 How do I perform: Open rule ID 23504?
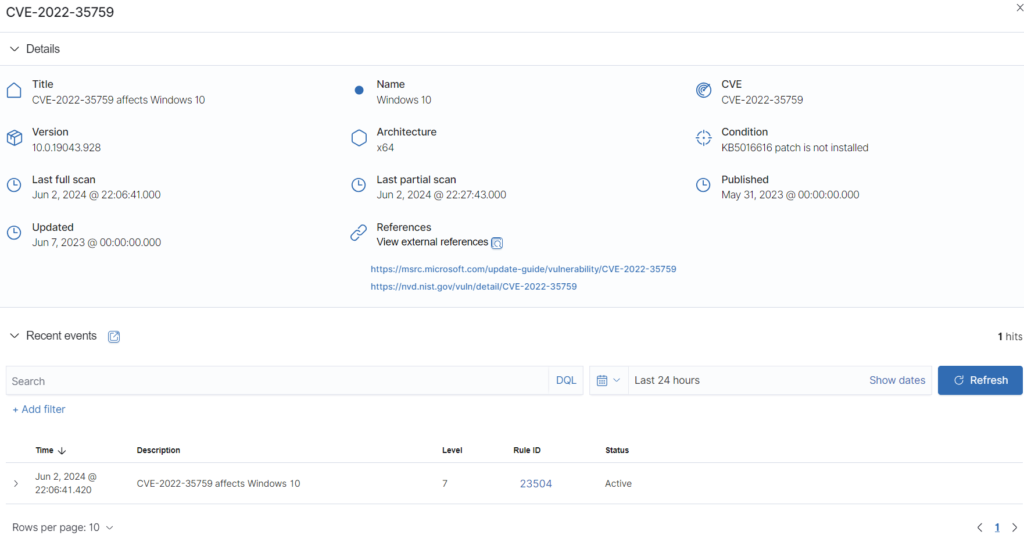(535, 484)
